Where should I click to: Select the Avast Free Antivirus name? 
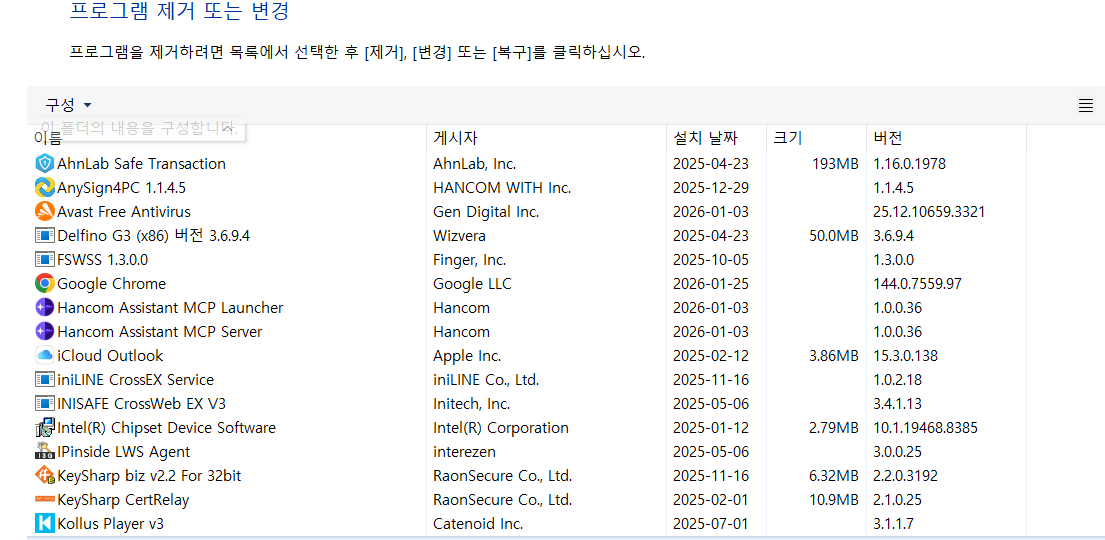[124, 211]
